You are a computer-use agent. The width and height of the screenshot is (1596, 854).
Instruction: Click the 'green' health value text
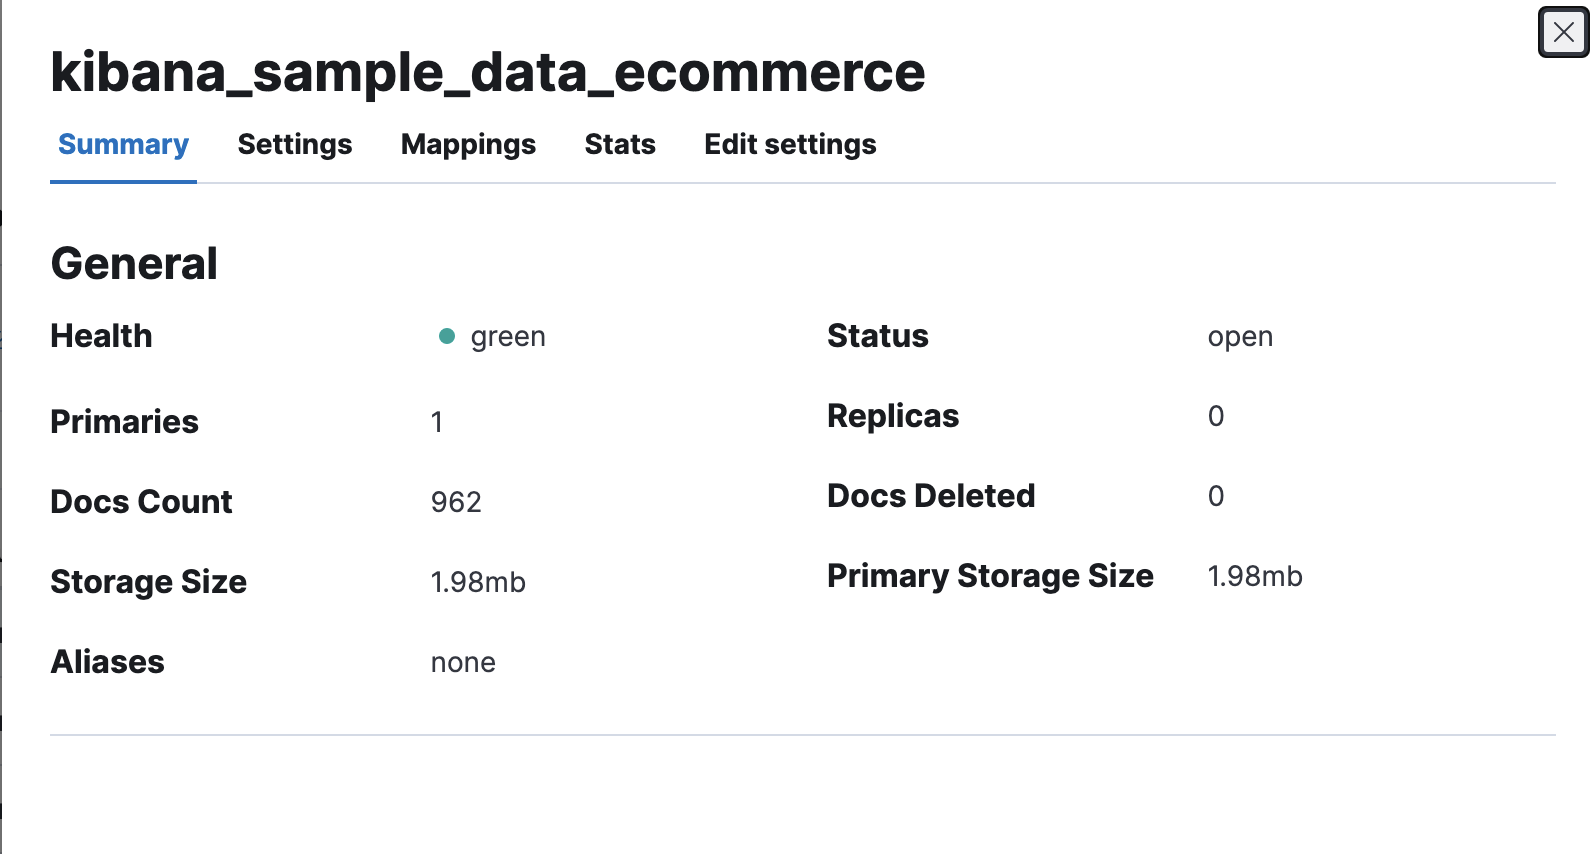(508, 337)
